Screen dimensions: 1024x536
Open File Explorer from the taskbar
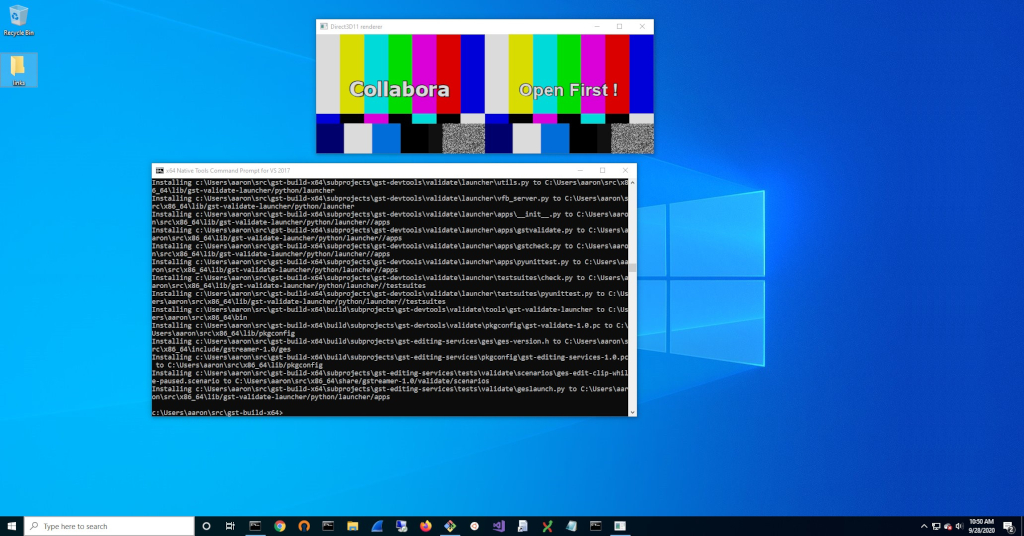pyautogui.click(x=353, y=526)
